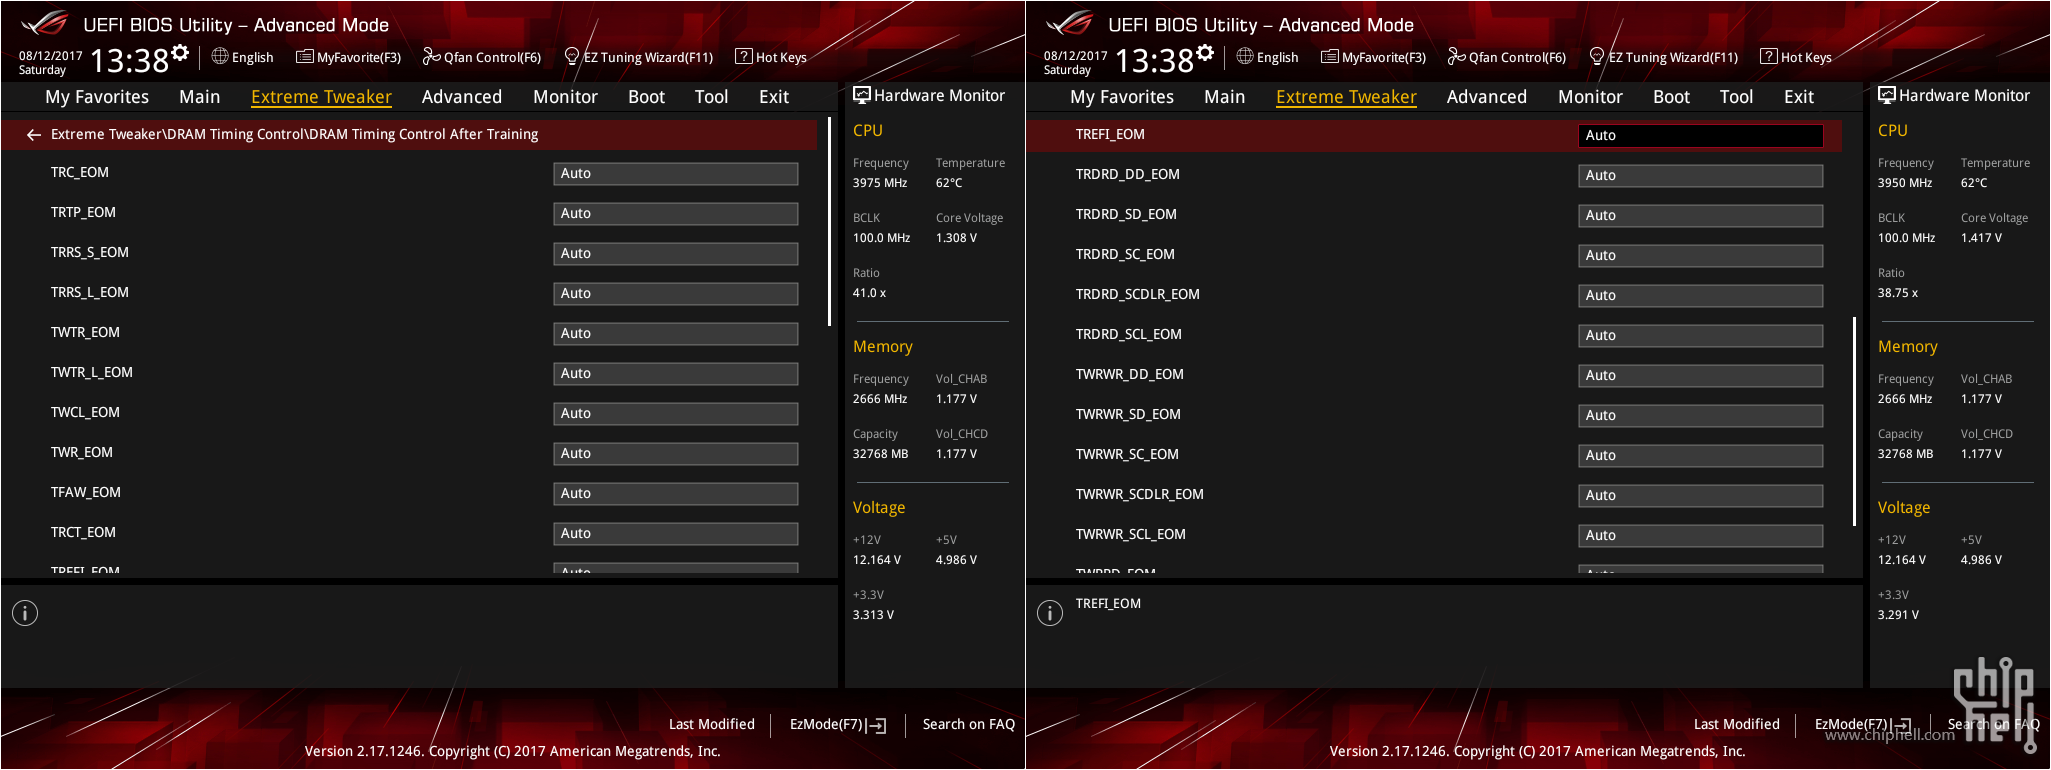Click EzMode(F7) in right BIOS footer
This screenshot has width=2051, height=770.
pyautogui.click(x=1863, y=724)
